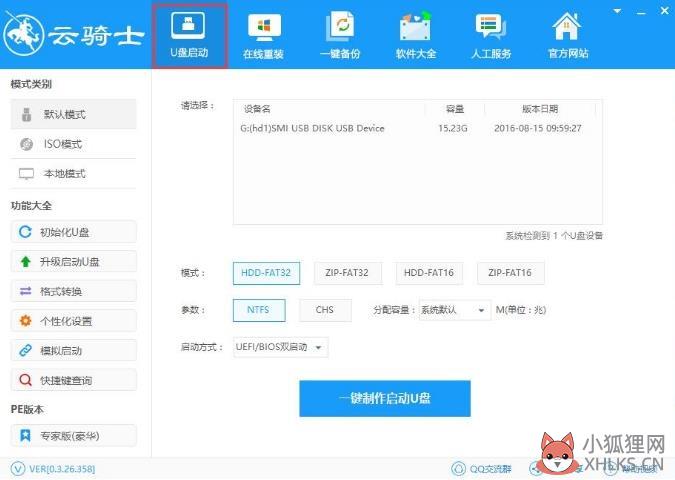The width and height of the screenshot is (675, 480).
Task: Choose 专家版(豪华) PE version
Action: tap(73, 436)
